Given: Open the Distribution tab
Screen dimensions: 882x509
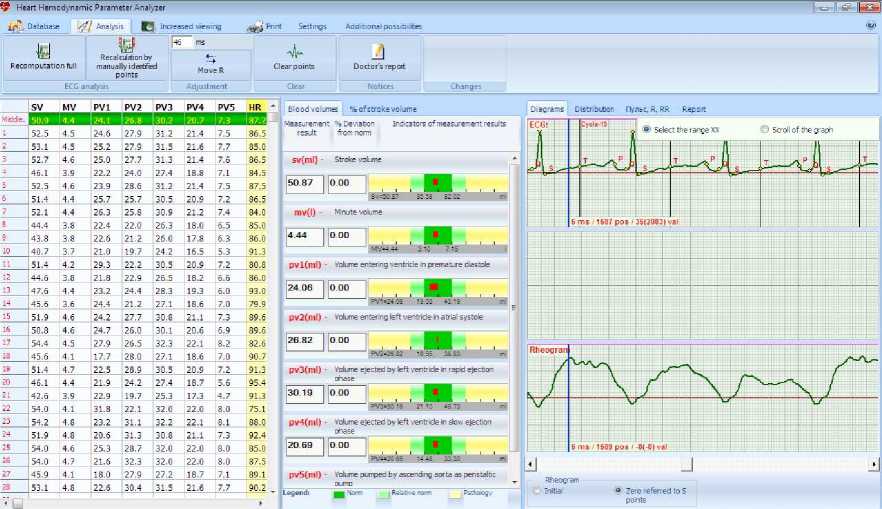Looking at the screenshot, I should coord(594,108).
